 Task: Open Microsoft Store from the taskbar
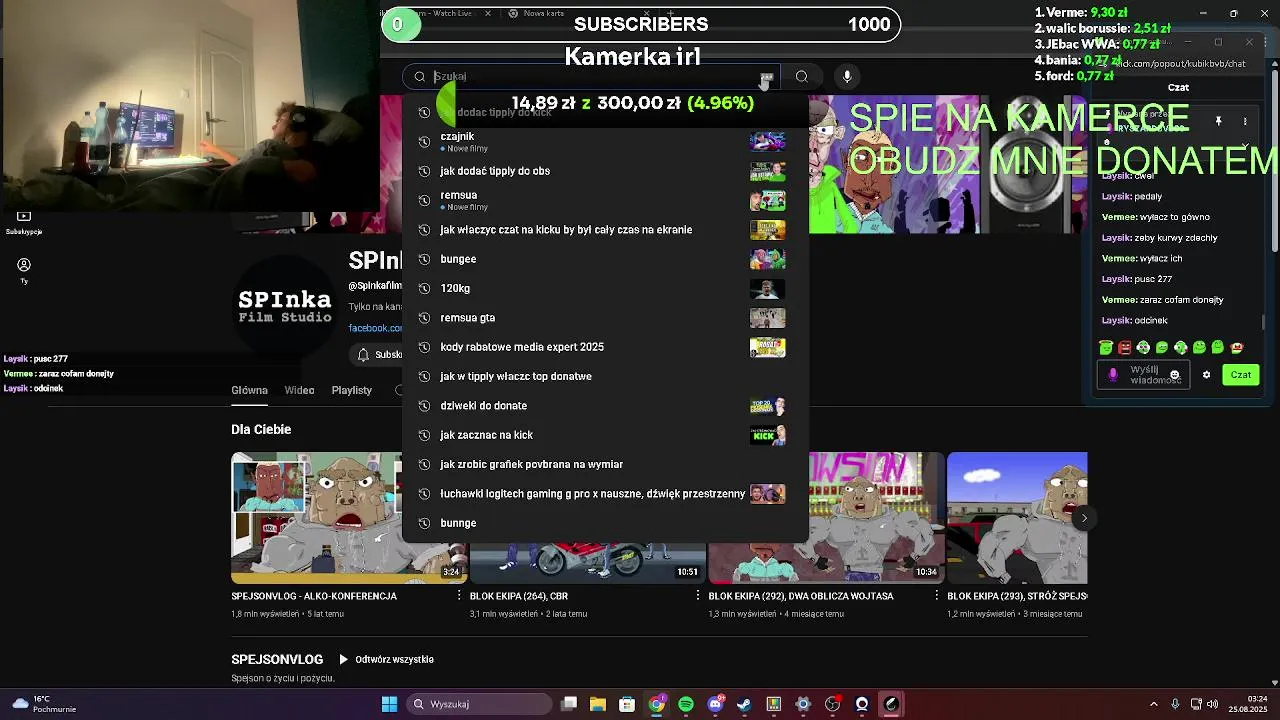coord(626,704)
